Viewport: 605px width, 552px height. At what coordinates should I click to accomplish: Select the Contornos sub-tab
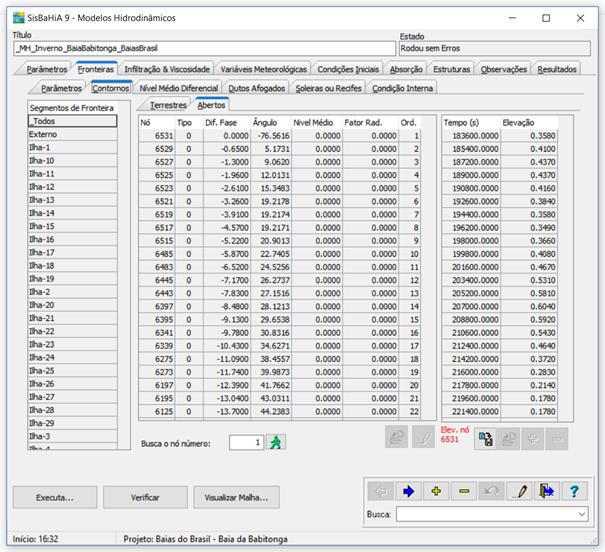point(111,88)
